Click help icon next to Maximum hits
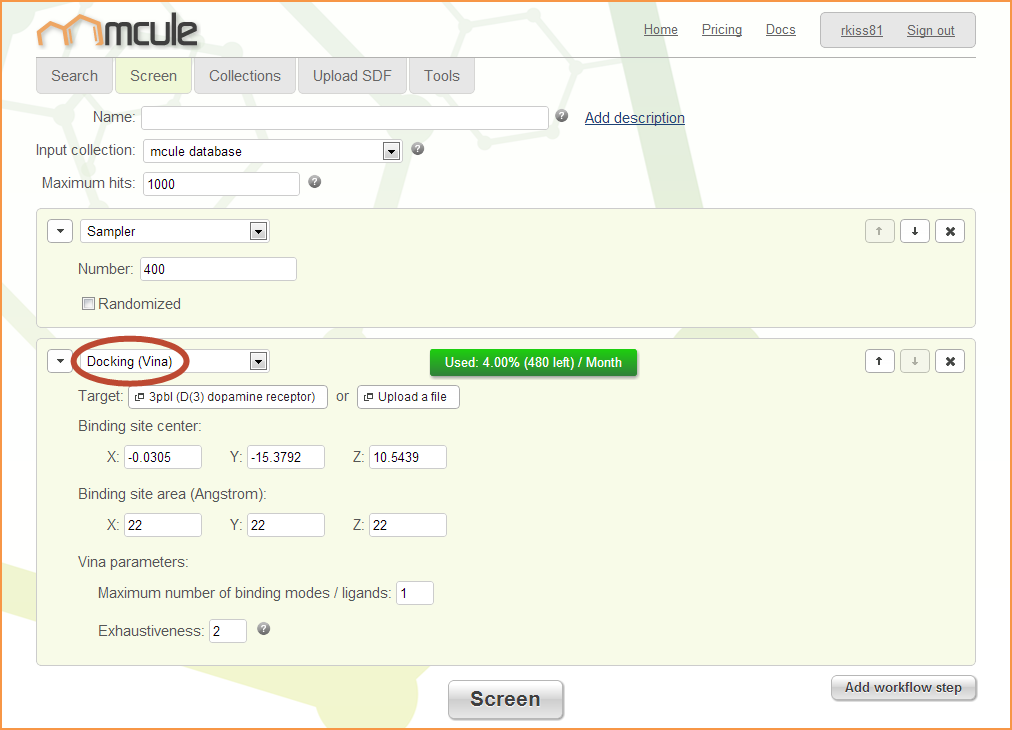Screen dimensions: 1012x730 click(x=315, y=182)
